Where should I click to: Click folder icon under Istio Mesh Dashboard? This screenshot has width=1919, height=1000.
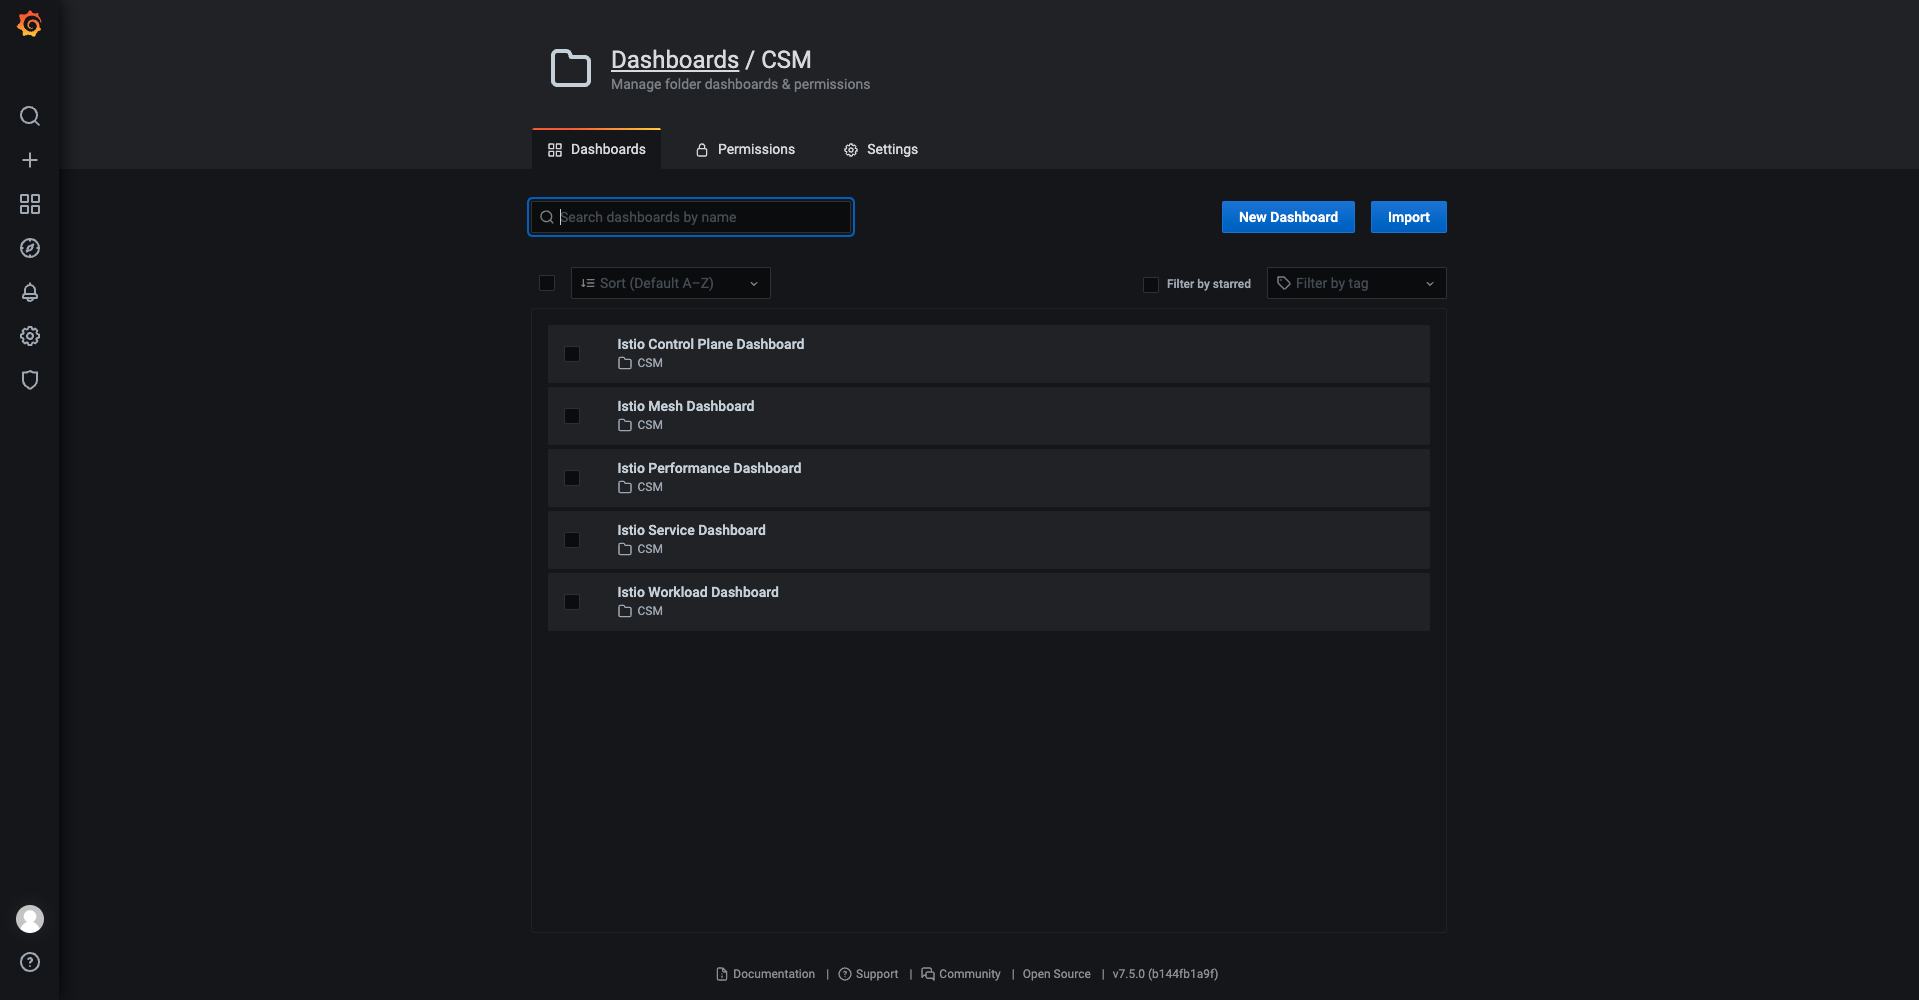coord(625,425)
